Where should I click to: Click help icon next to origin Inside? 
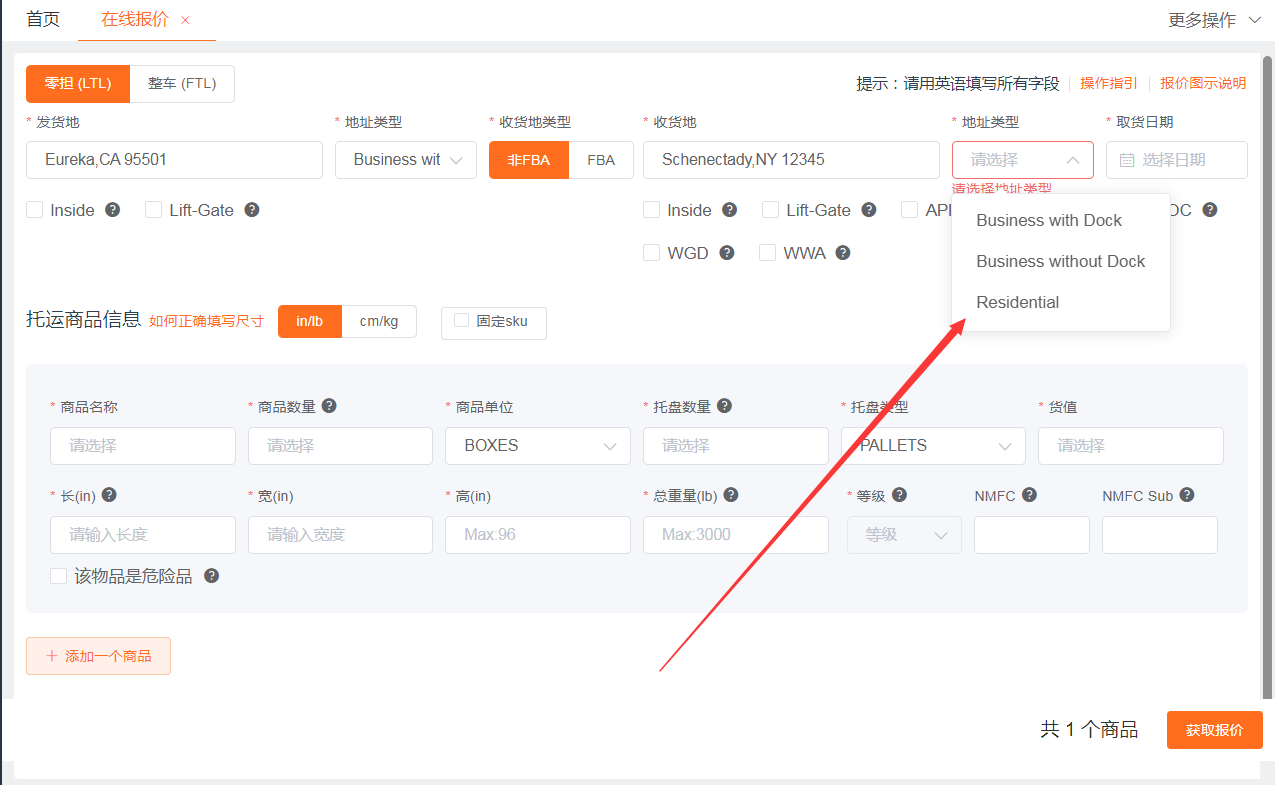[x=113, y=210]
